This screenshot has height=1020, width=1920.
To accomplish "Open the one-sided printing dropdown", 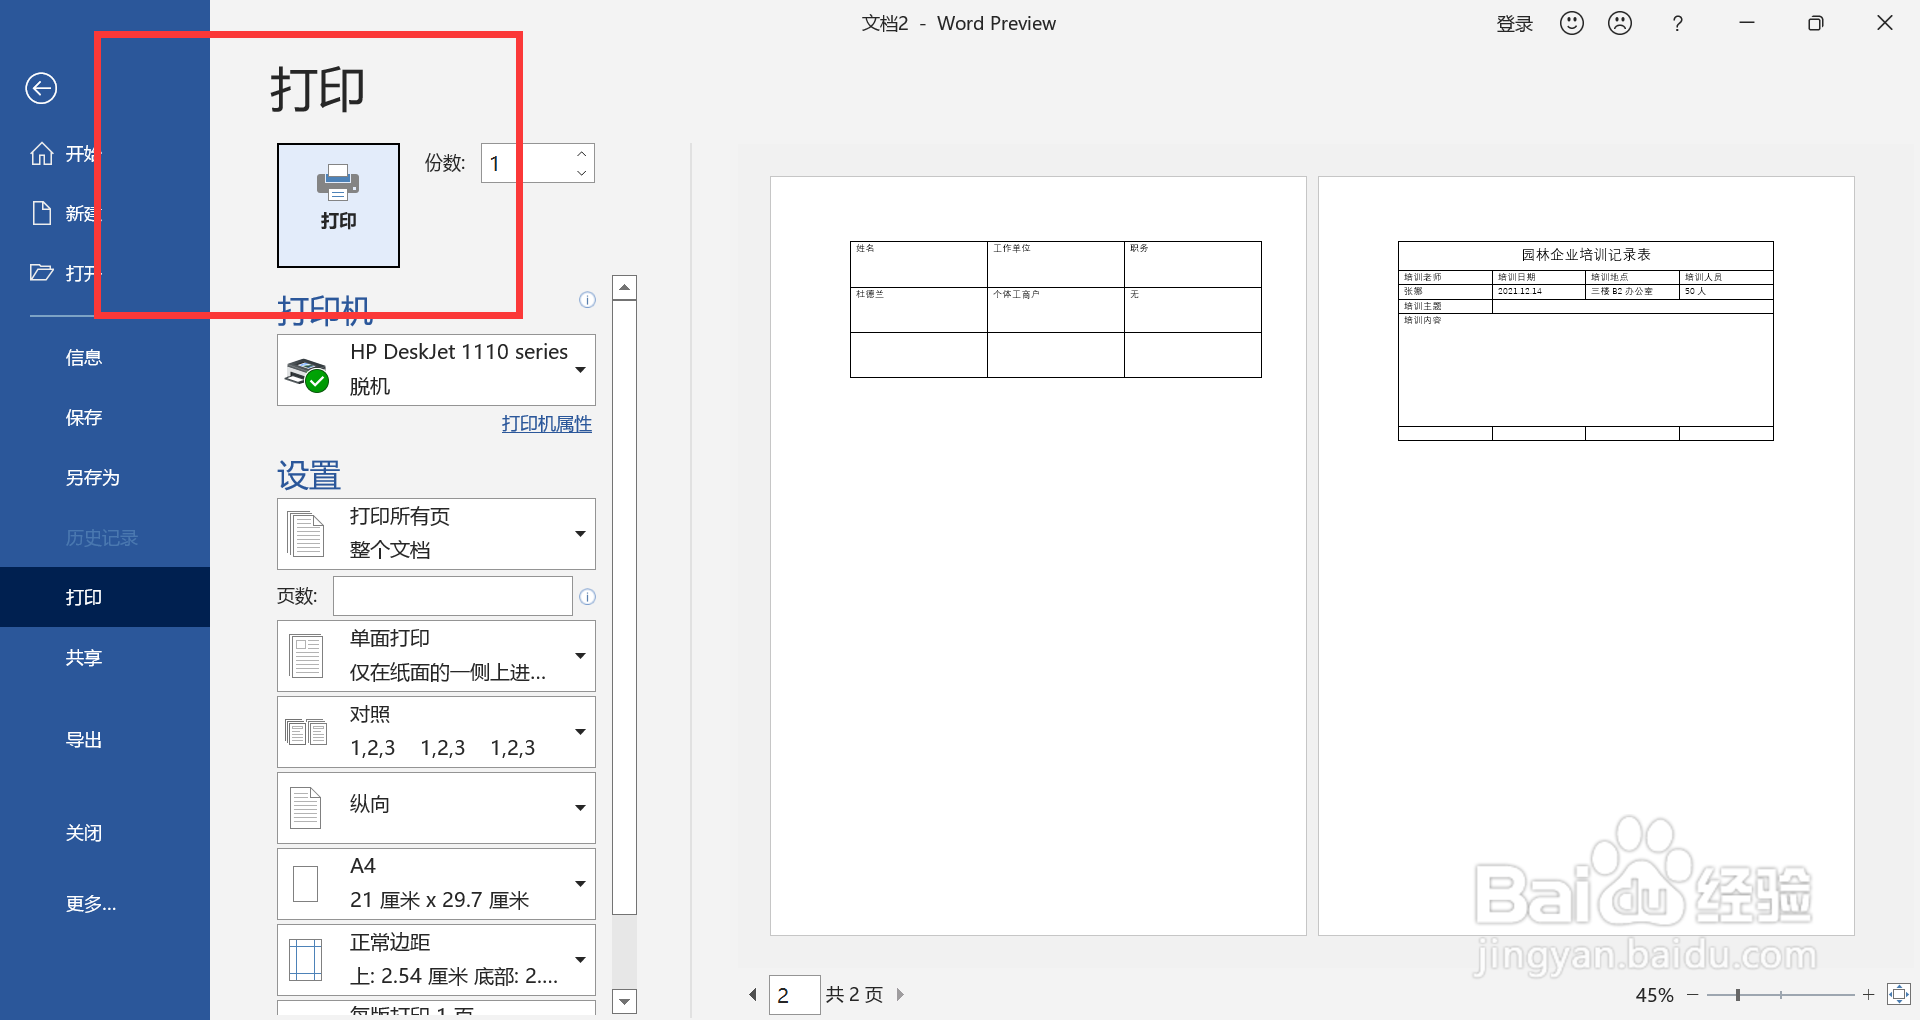I will 436,656.
